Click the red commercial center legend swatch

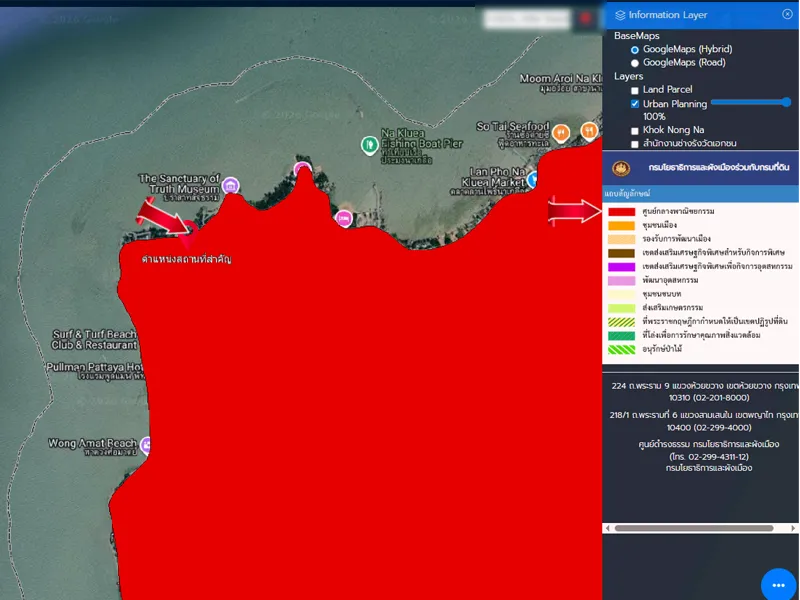point(620,212)
